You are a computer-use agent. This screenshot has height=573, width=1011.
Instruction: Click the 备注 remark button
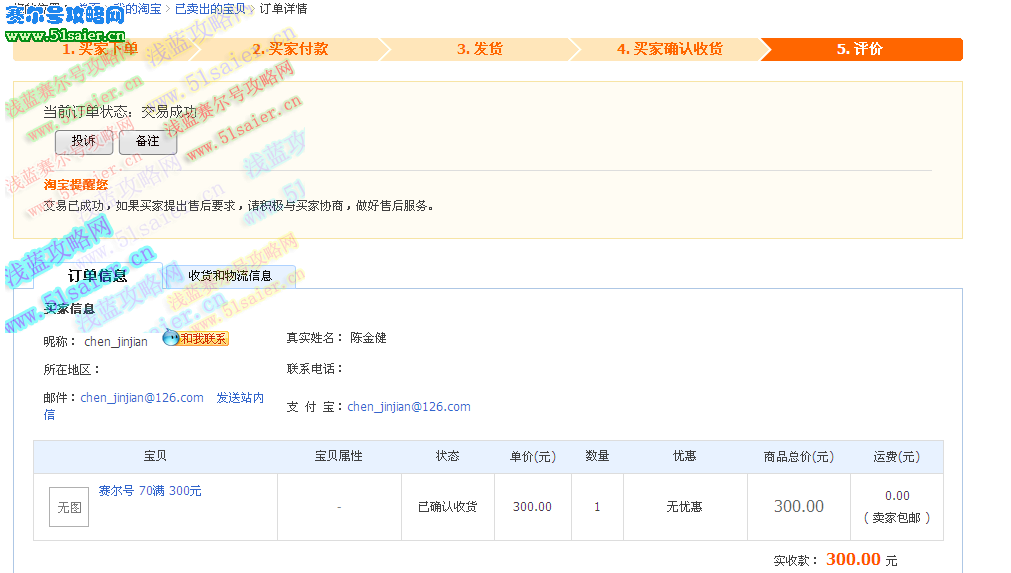[148, 142]
